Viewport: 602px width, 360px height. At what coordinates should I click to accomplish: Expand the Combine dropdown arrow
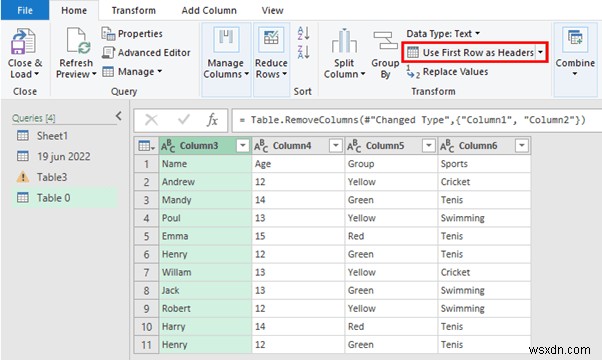[x=575, y=74]
